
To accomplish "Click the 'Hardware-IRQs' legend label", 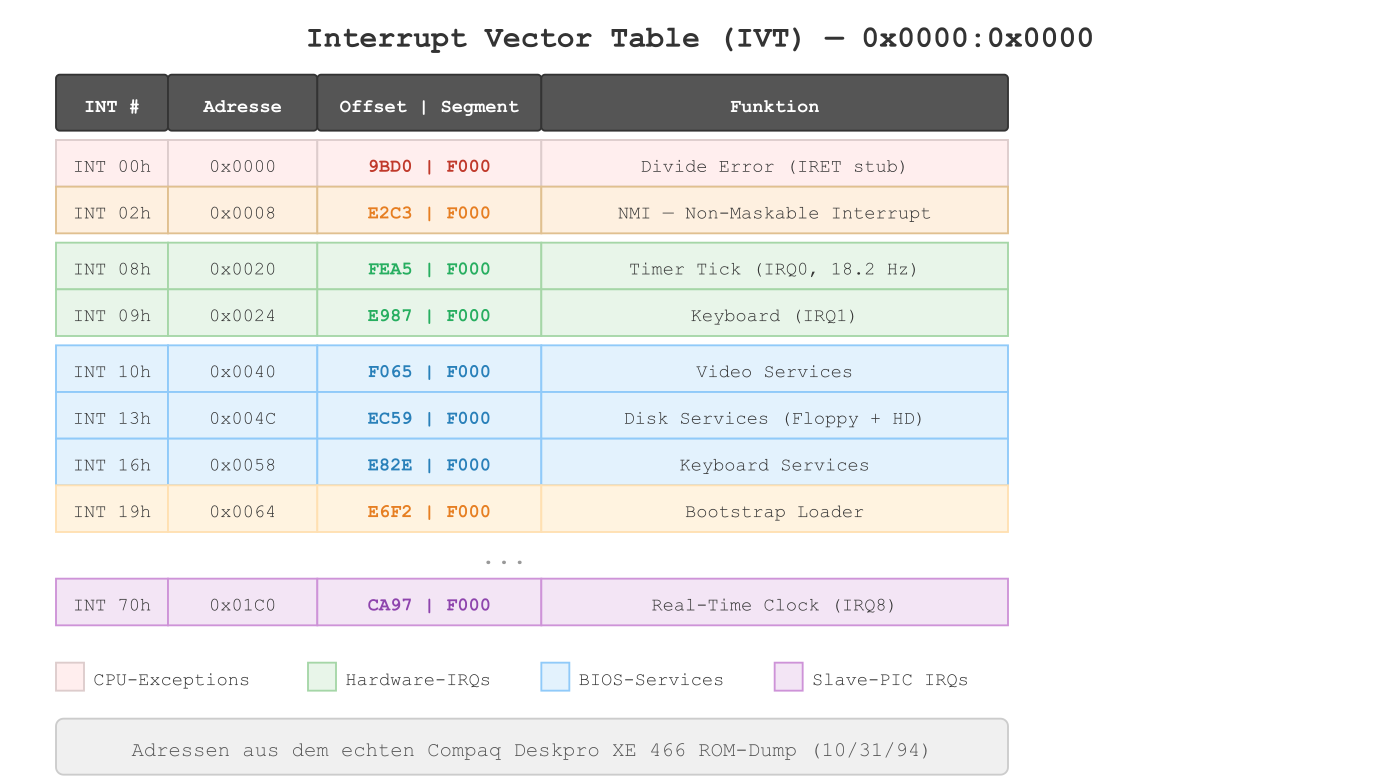I will coord(418,679).
